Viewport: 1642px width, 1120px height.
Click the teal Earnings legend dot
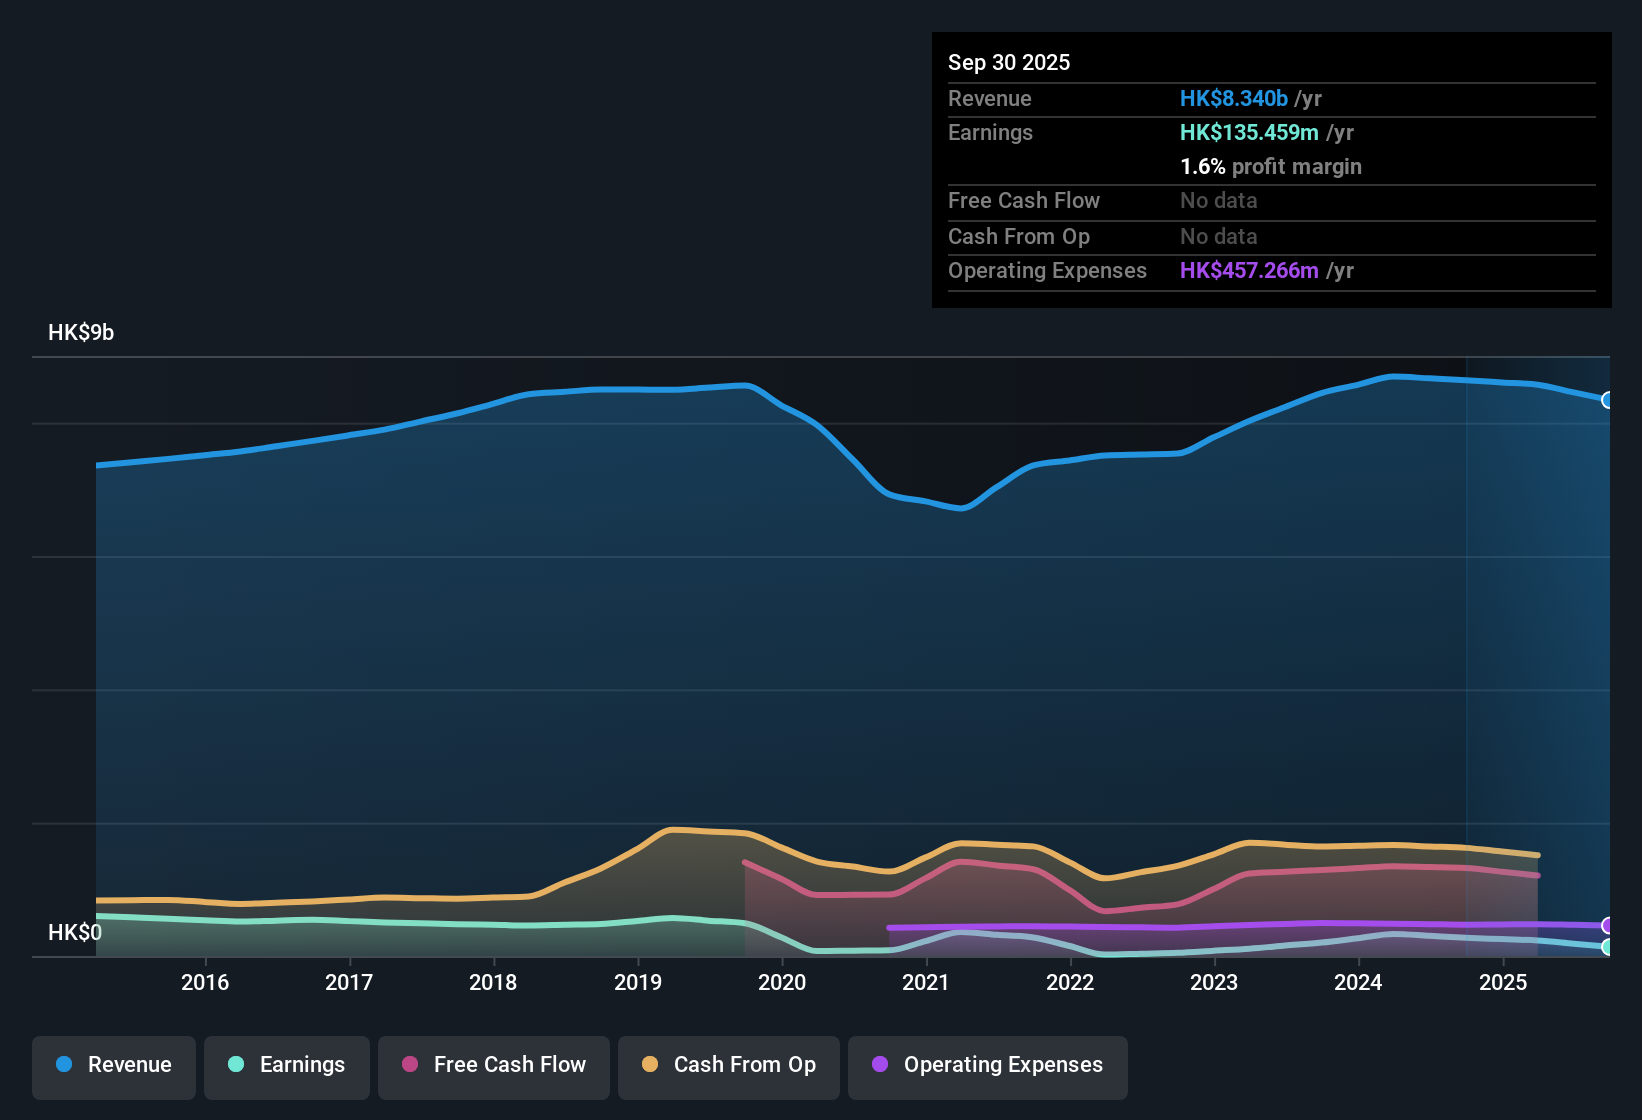[236, 1065]
